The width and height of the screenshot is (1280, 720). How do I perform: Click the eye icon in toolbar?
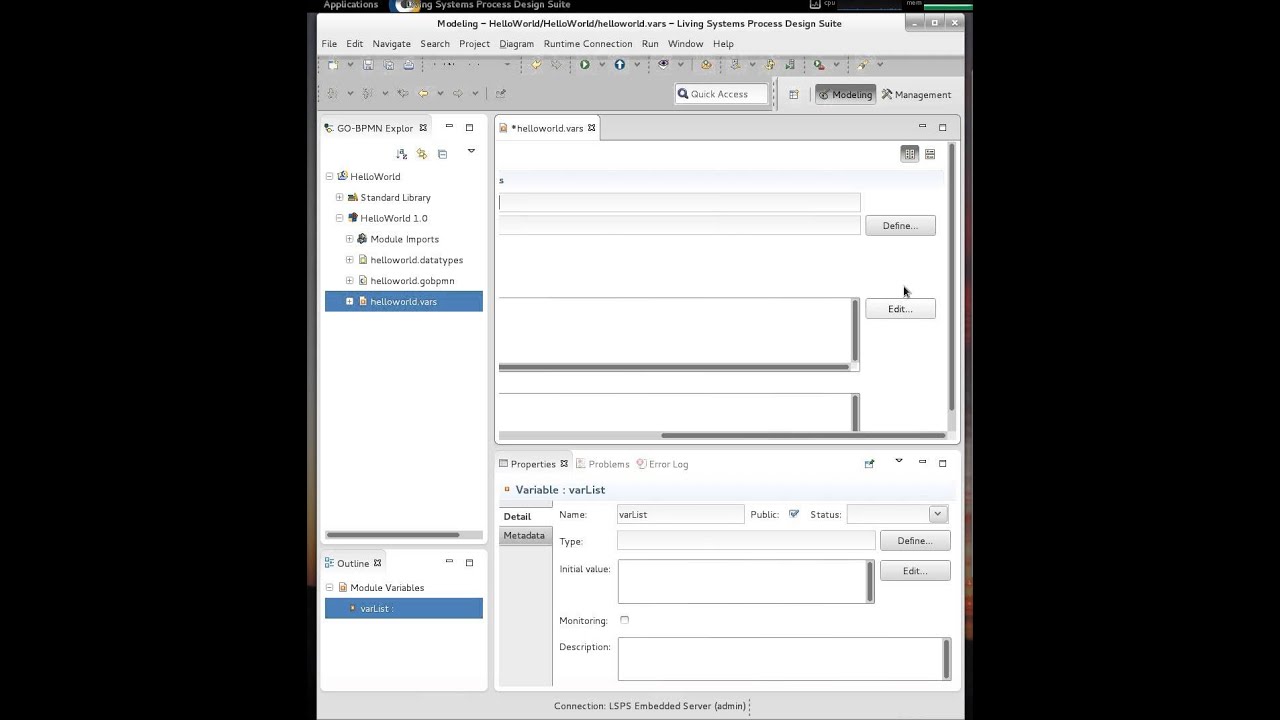click(663, 65)
